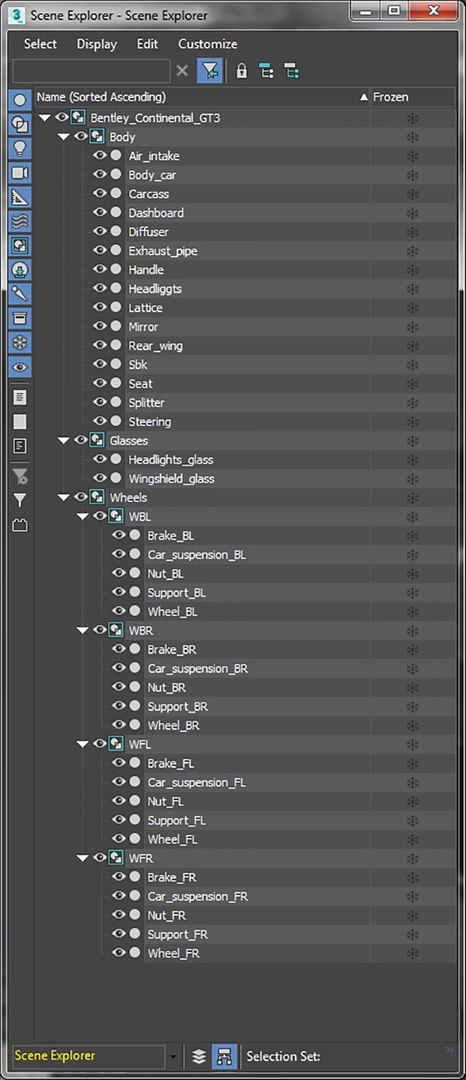Screen dimensions: 466x1080
Task: Switch to Sort by Layer mode icon
Action: pos(199,1056)
